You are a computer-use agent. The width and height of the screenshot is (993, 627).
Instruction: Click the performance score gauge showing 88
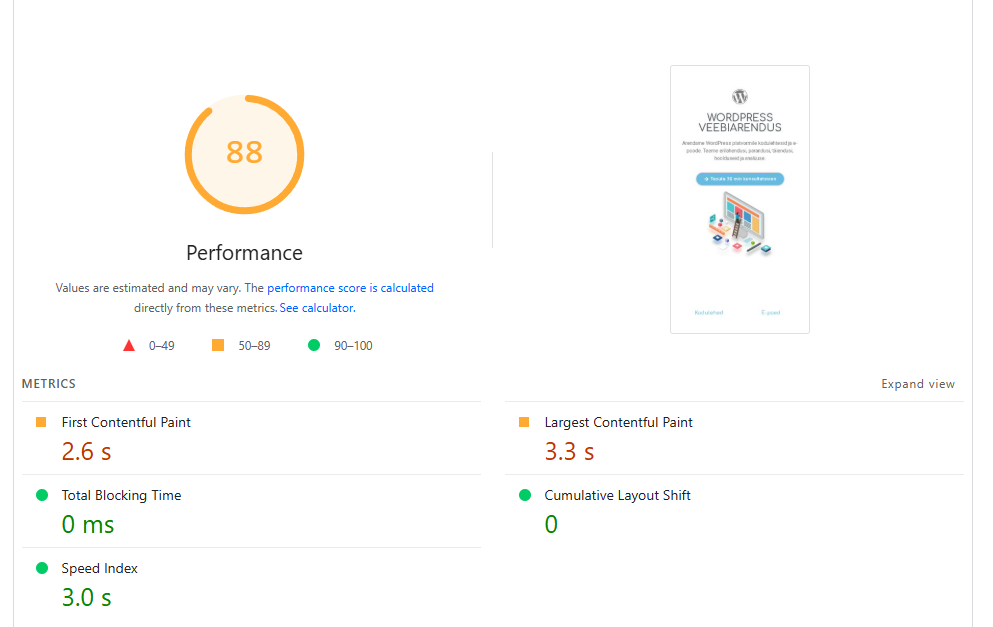click(244, 153)
